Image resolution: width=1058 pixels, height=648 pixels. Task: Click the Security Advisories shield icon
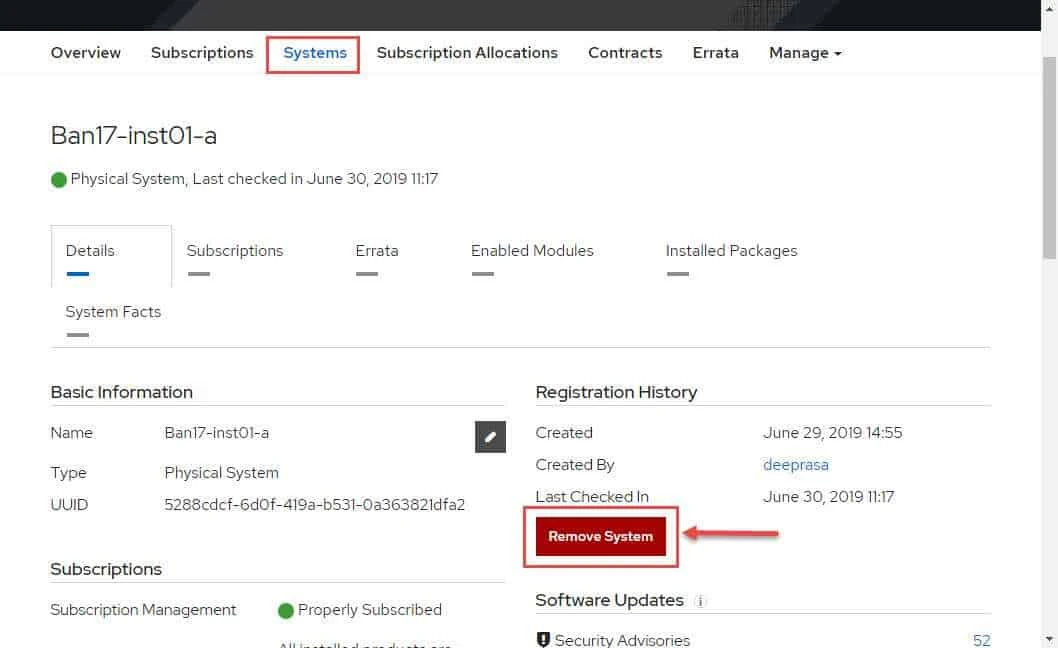[543, 639]
